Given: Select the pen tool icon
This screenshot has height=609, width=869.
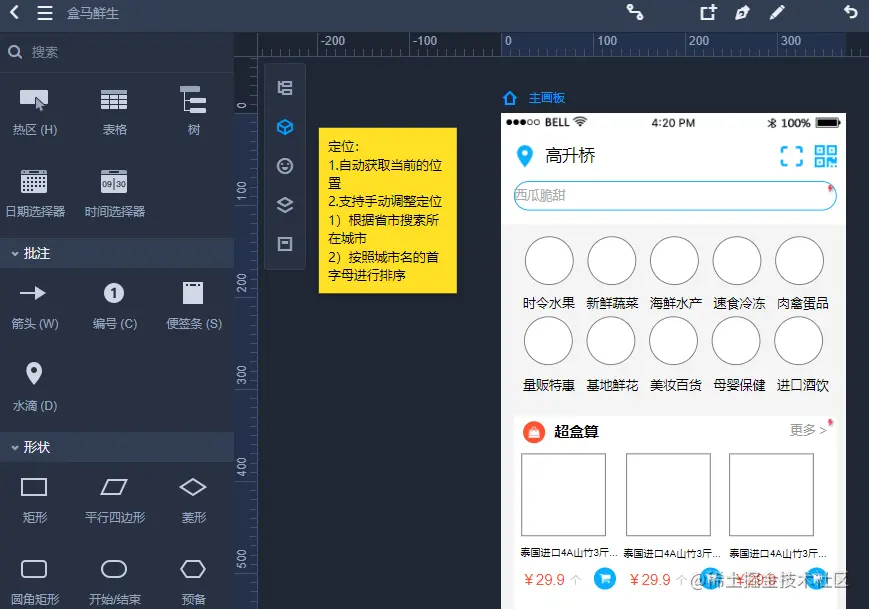Looking at the screenshot, I should tap(742, 12).
